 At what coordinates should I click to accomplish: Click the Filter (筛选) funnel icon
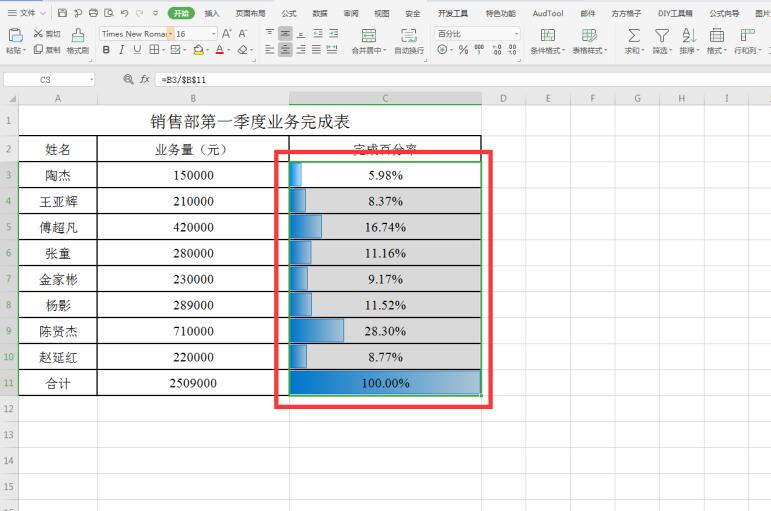point(661,35)
